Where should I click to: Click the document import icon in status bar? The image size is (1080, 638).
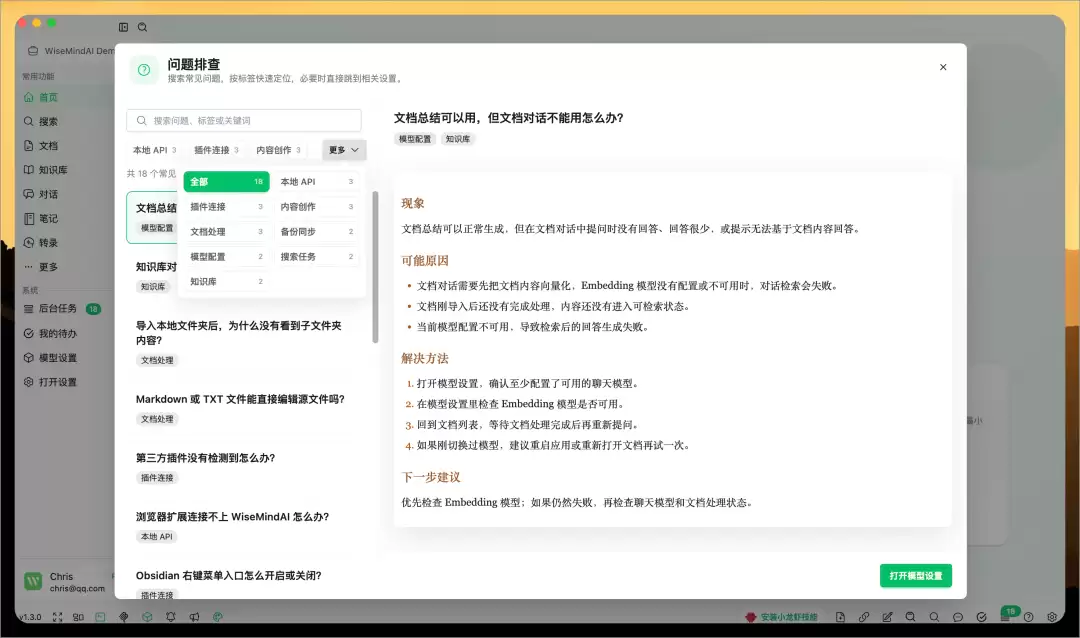pyautogui.click(x=840, y=617)
